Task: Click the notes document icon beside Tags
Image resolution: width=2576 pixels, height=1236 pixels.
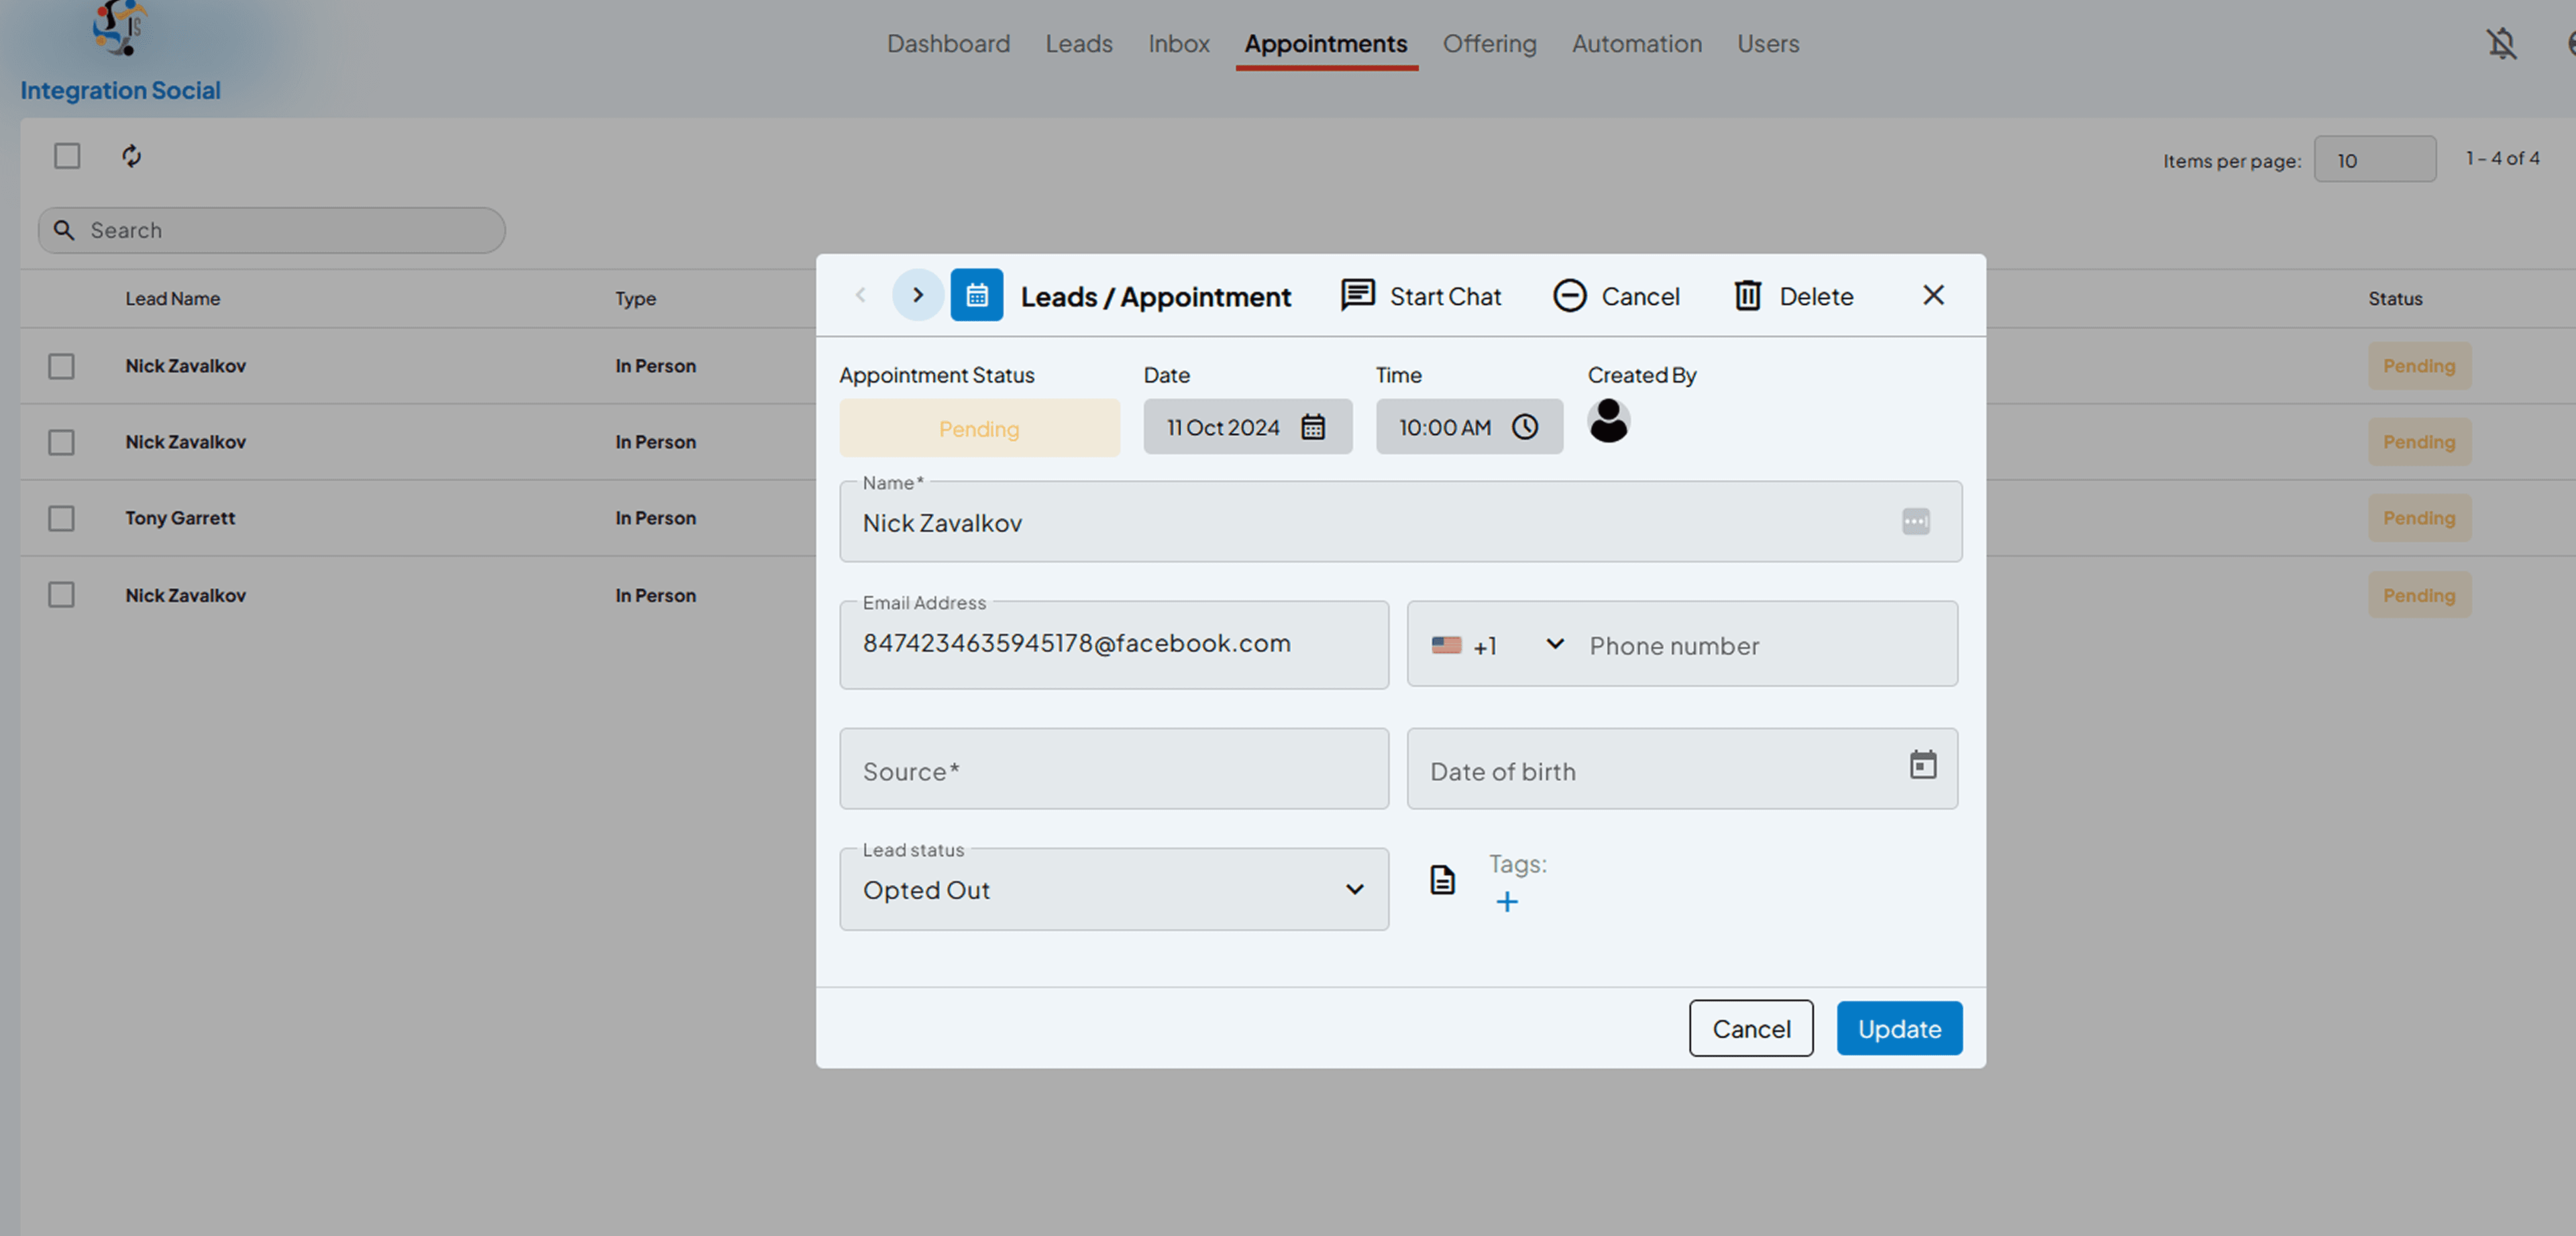Action: point(1442,880)
